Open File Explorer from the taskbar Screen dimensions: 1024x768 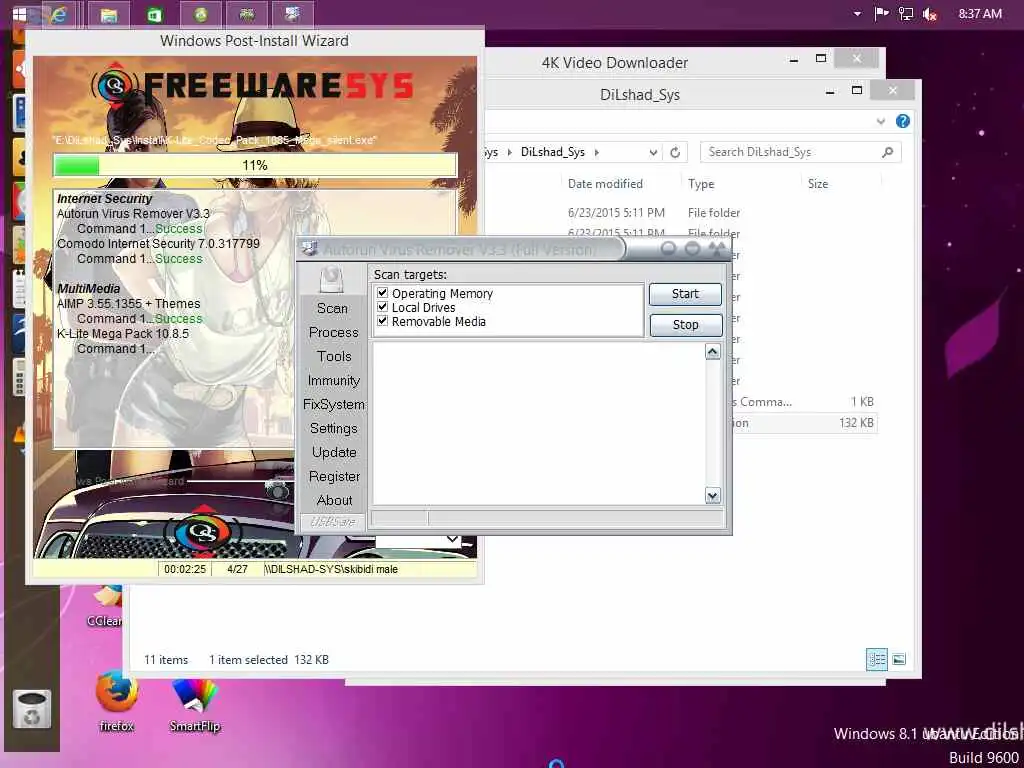coord(108,14)
